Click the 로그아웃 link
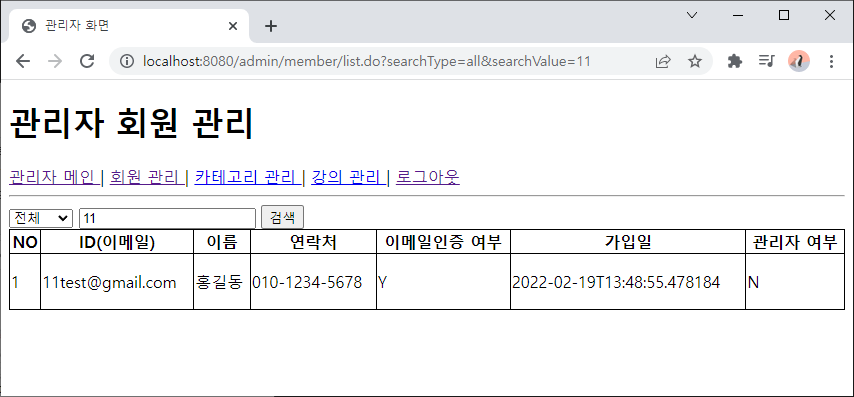This screenshot has height=397, width=854. click(428, 177)
